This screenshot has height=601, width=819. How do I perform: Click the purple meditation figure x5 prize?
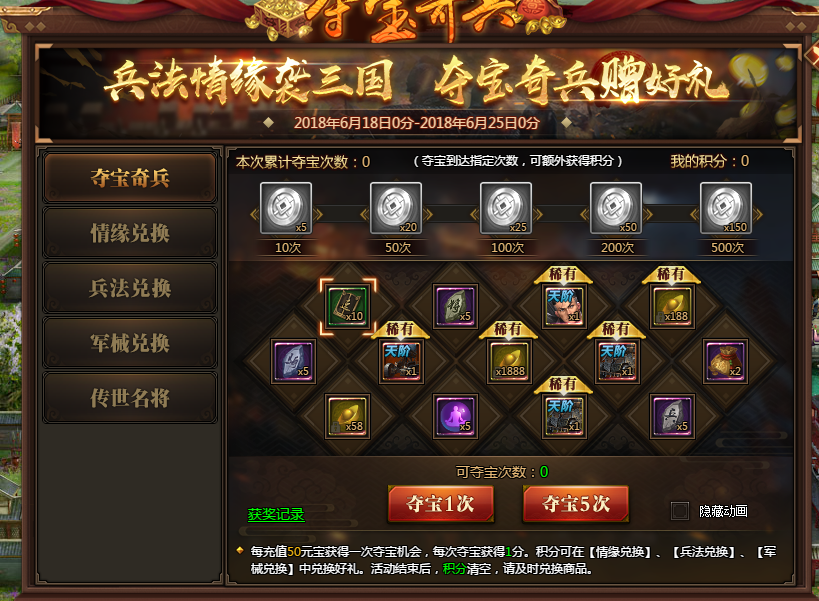click(455, 416)
